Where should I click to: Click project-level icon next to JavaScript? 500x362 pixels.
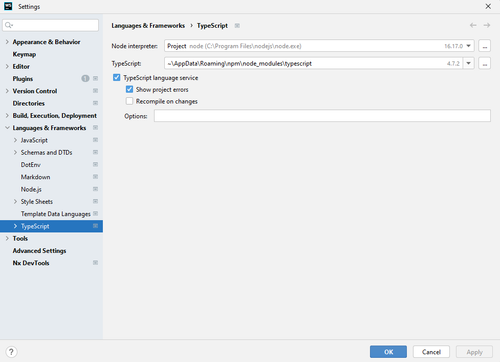(95, 140)
